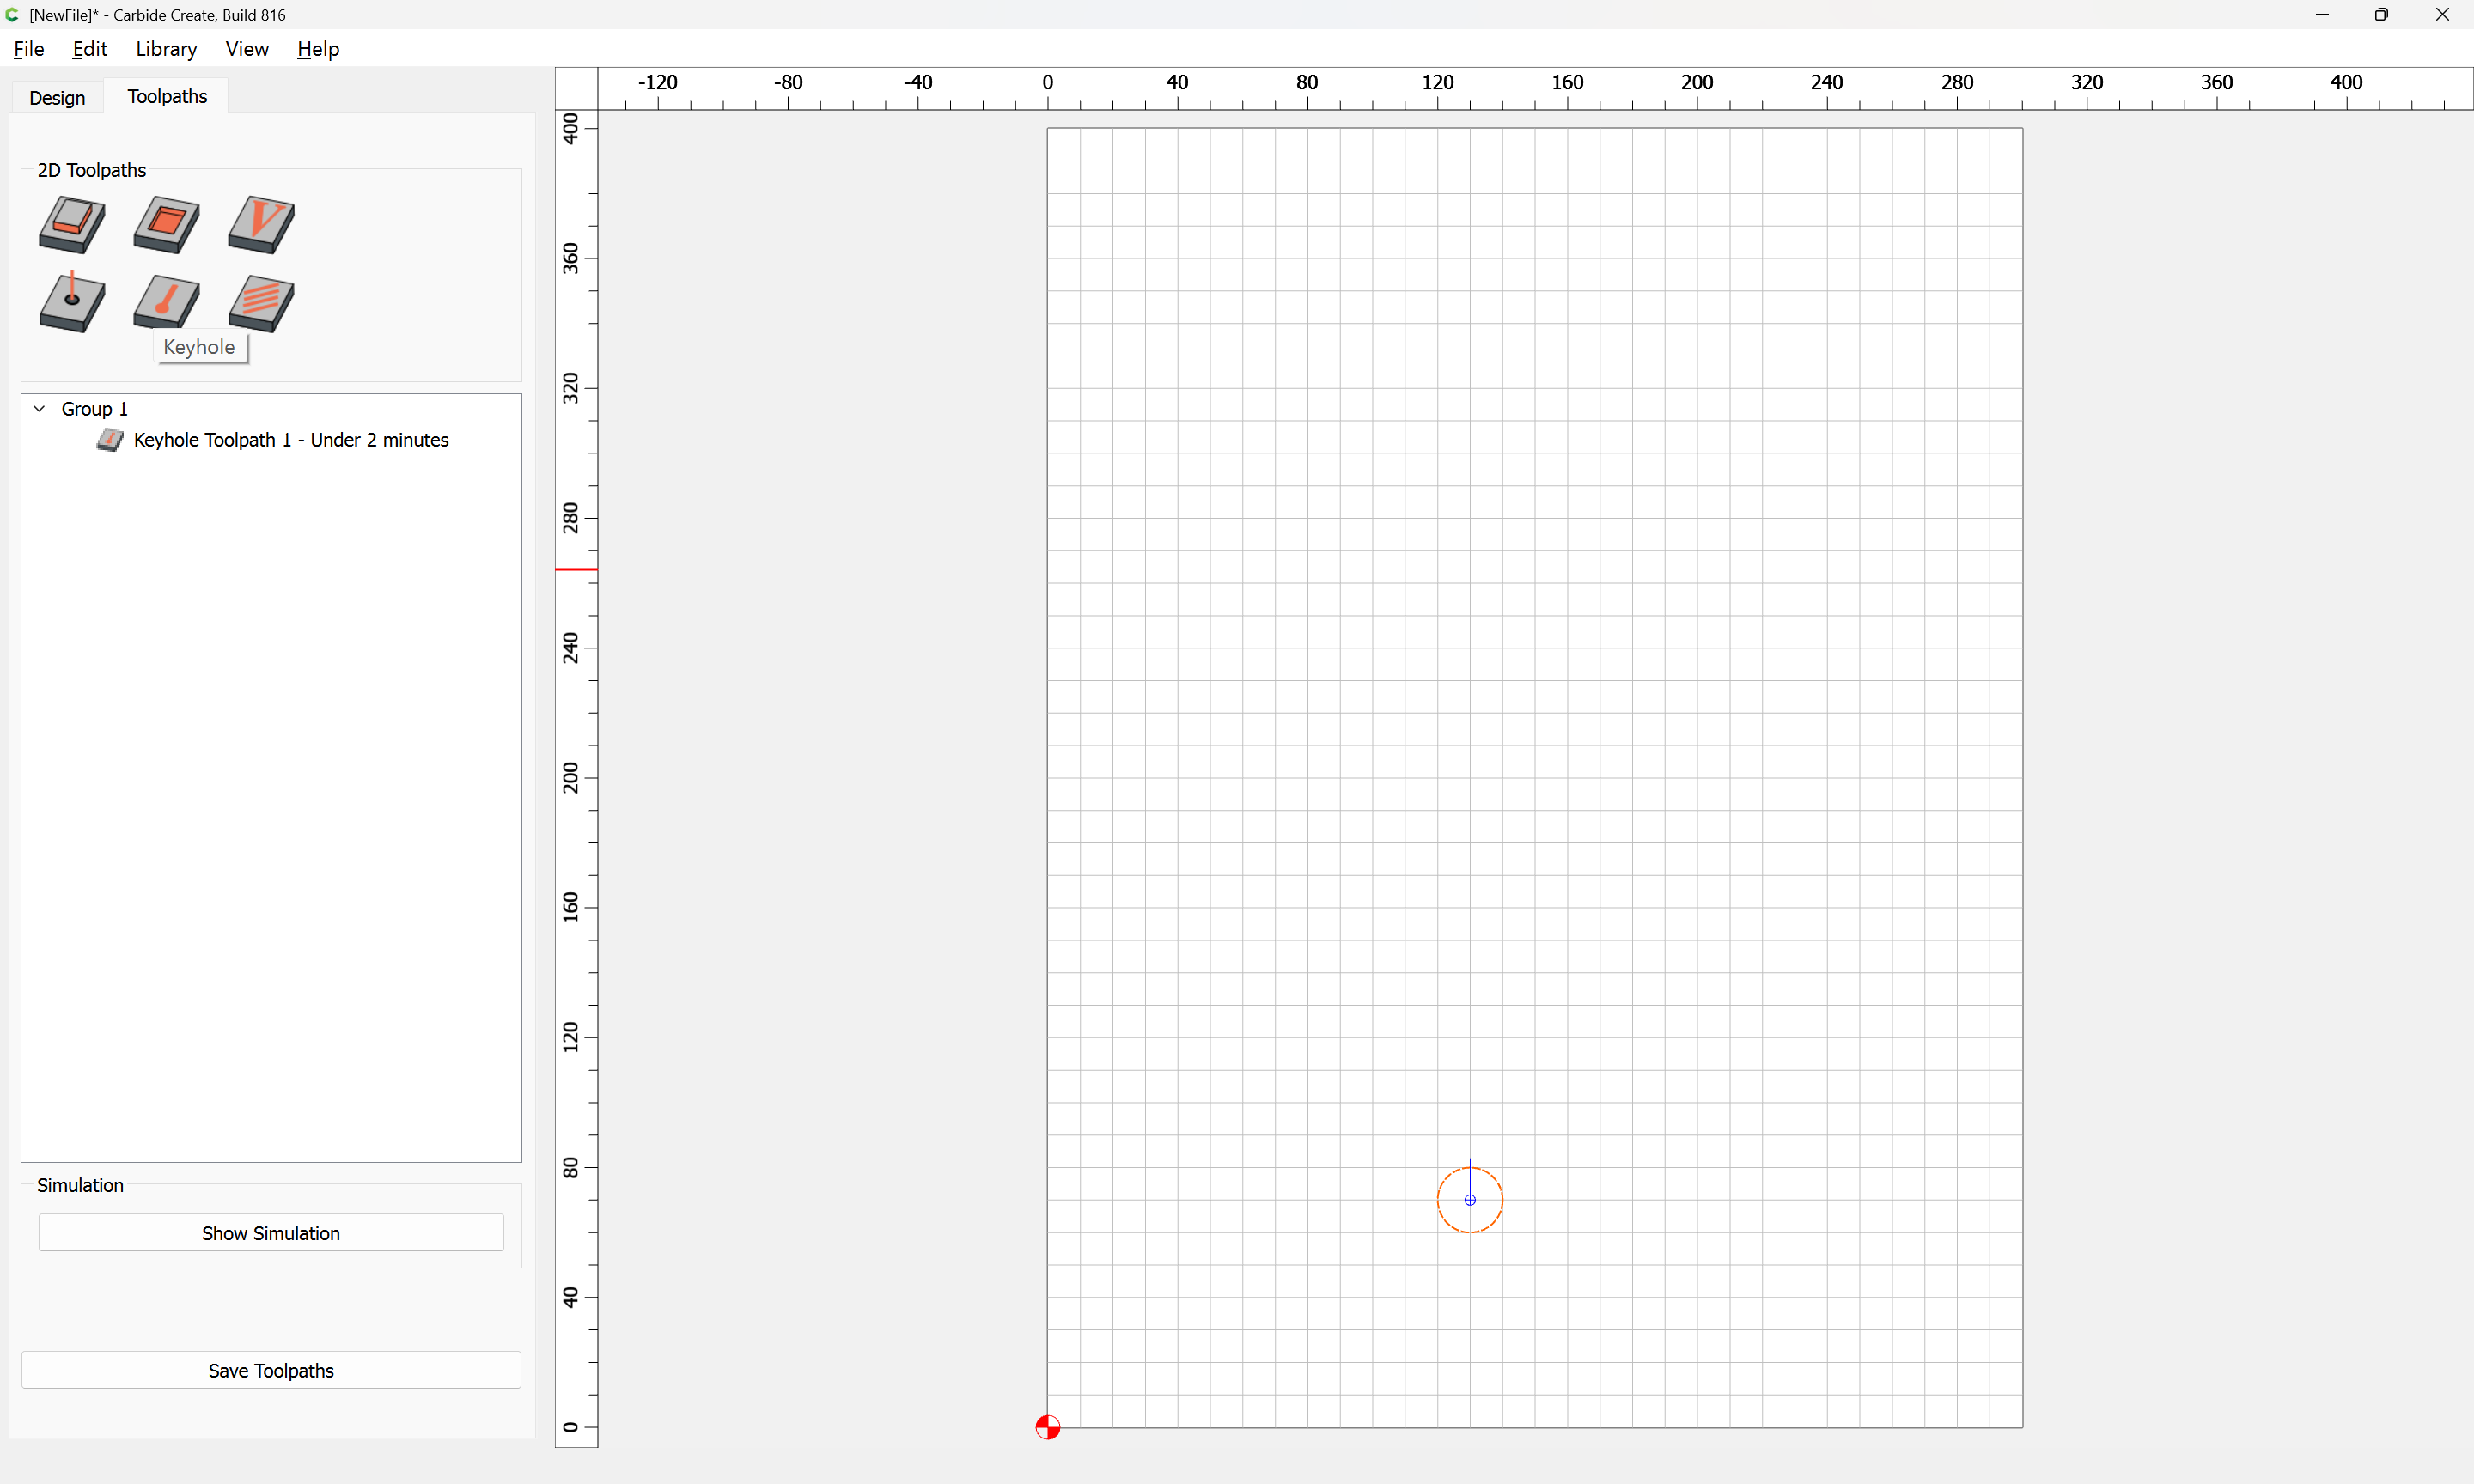Screen dimensions: 2474x1484
Task: Switch to the Toolpaths tab
Action: 167,96
